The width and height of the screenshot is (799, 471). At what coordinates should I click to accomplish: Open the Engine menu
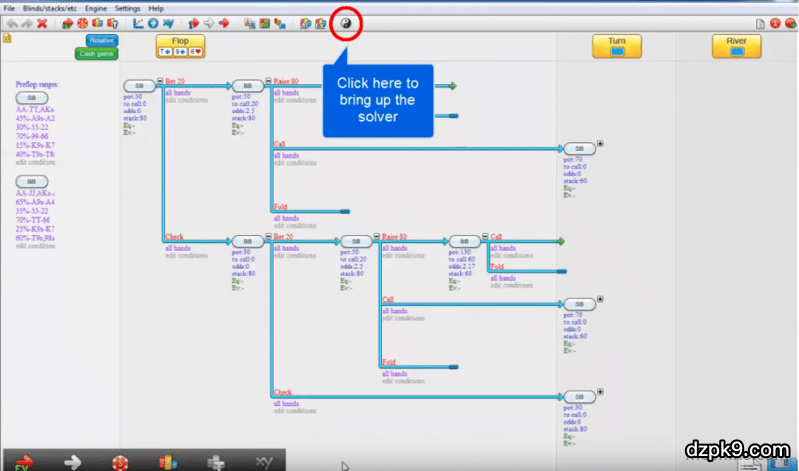[95, 8]
